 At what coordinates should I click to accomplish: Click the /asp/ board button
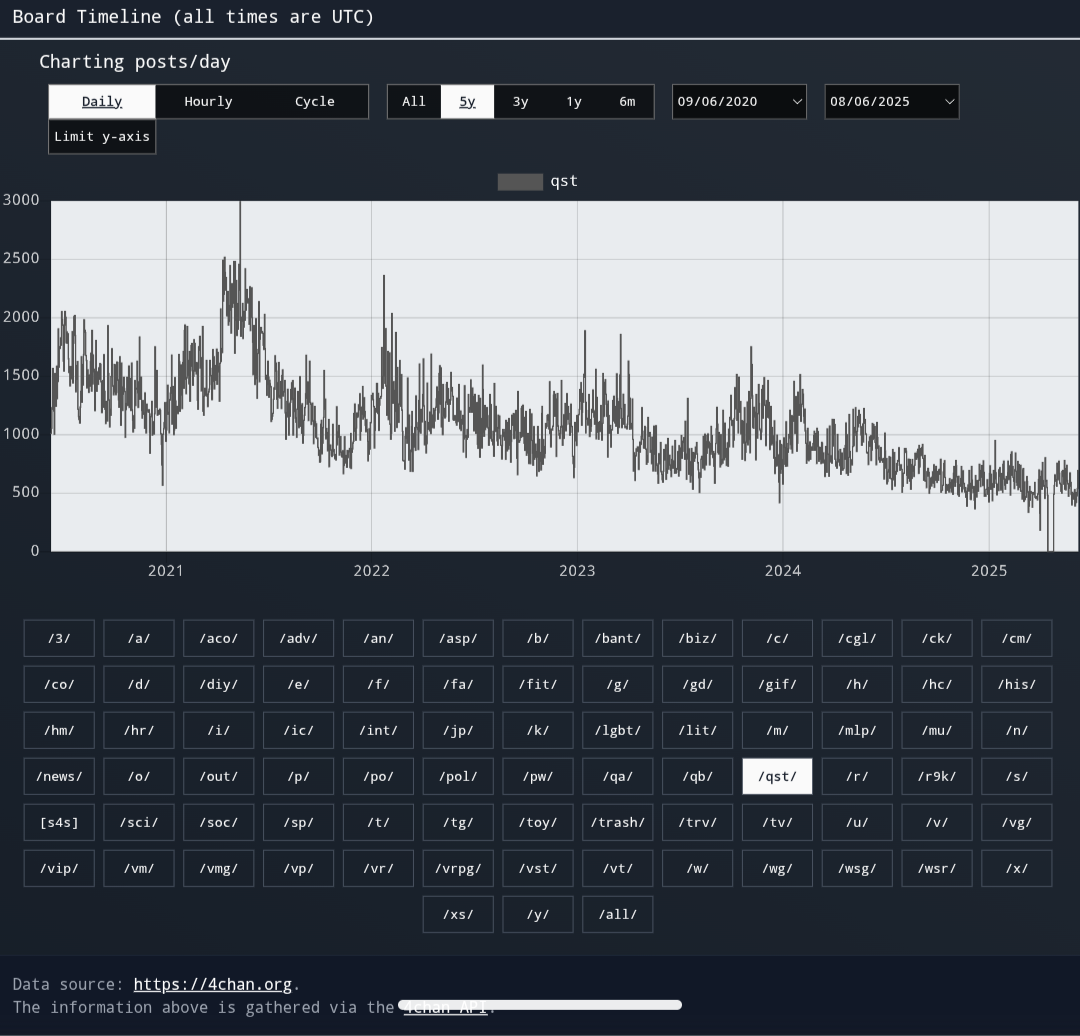(x=458, y=639)
